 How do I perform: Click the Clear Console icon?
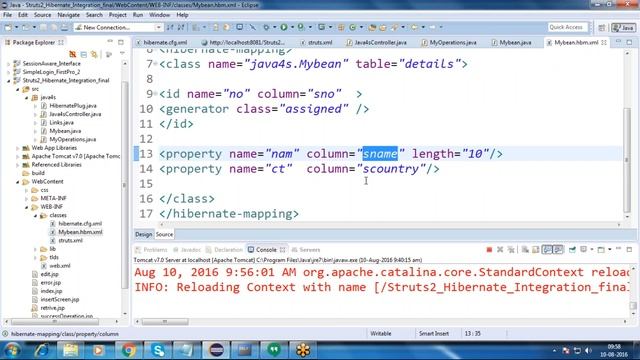(x=525, y=249)
